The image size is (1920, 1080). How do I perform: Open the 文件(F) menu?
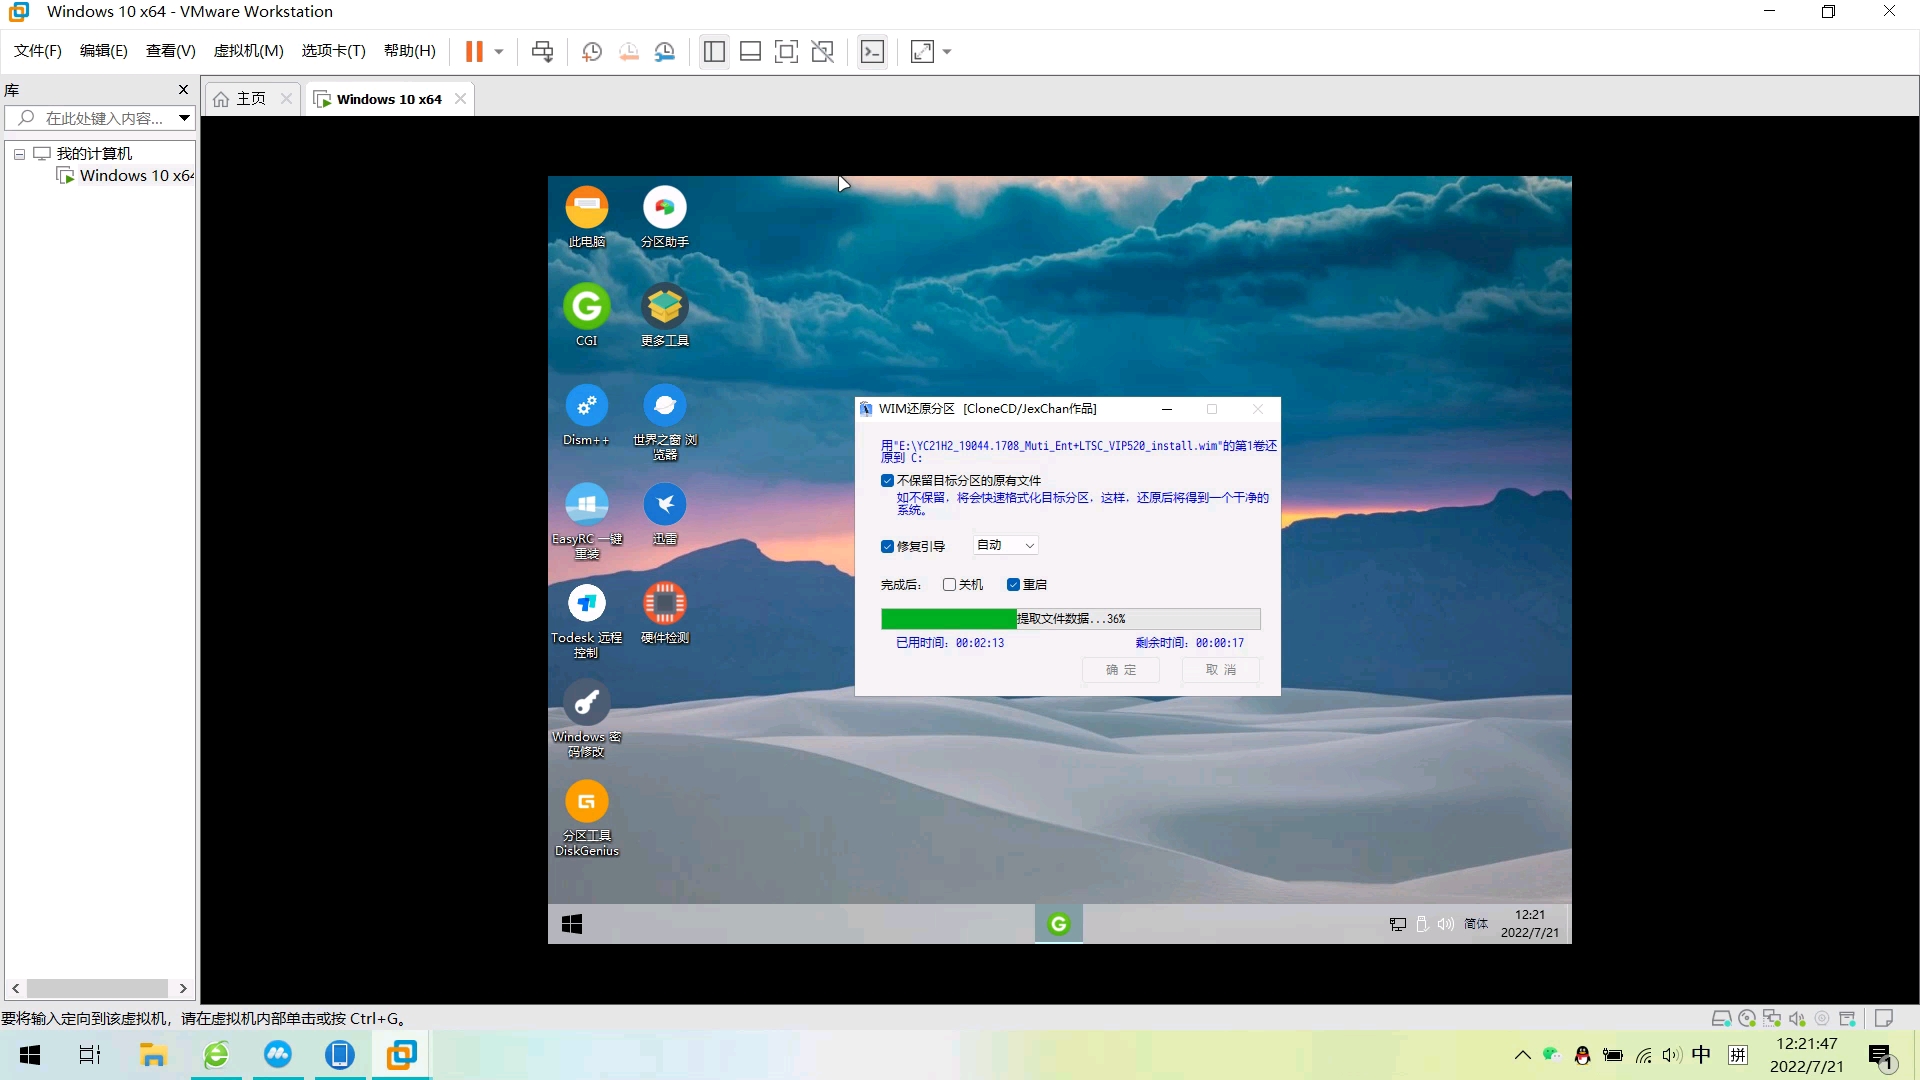point(38,51)
